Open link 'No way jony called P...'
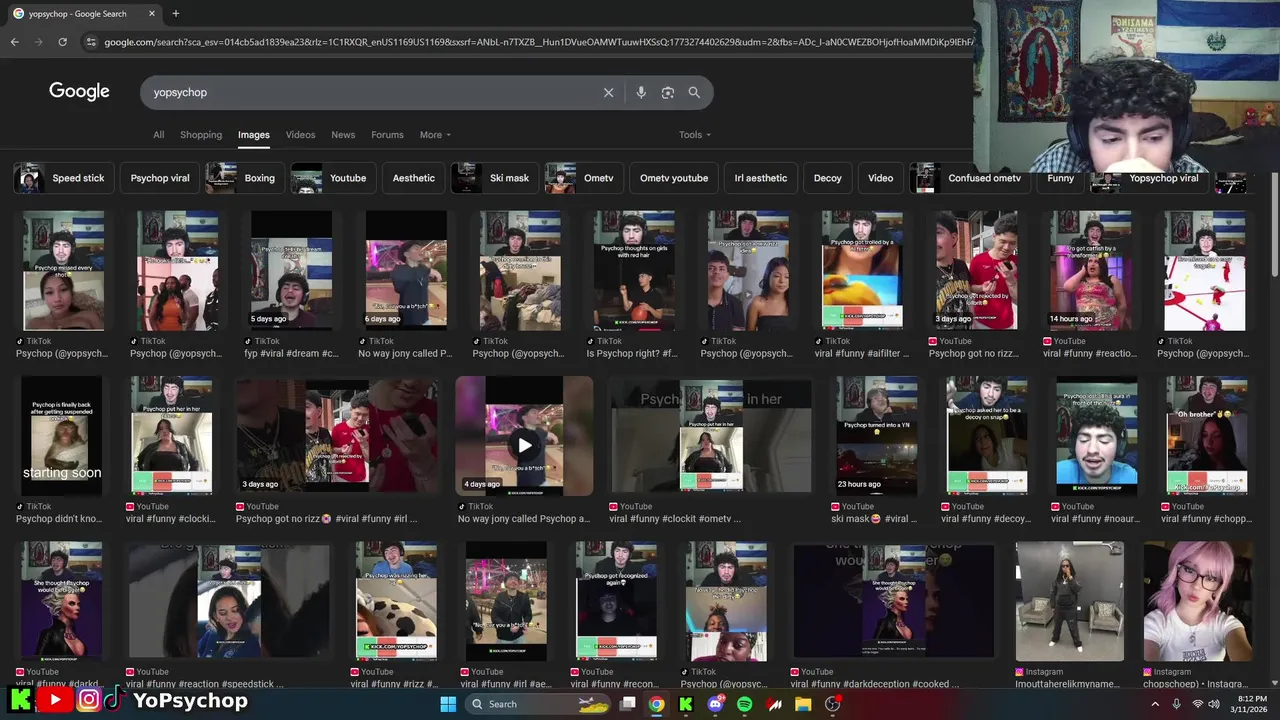 click(x=405, y=353)
